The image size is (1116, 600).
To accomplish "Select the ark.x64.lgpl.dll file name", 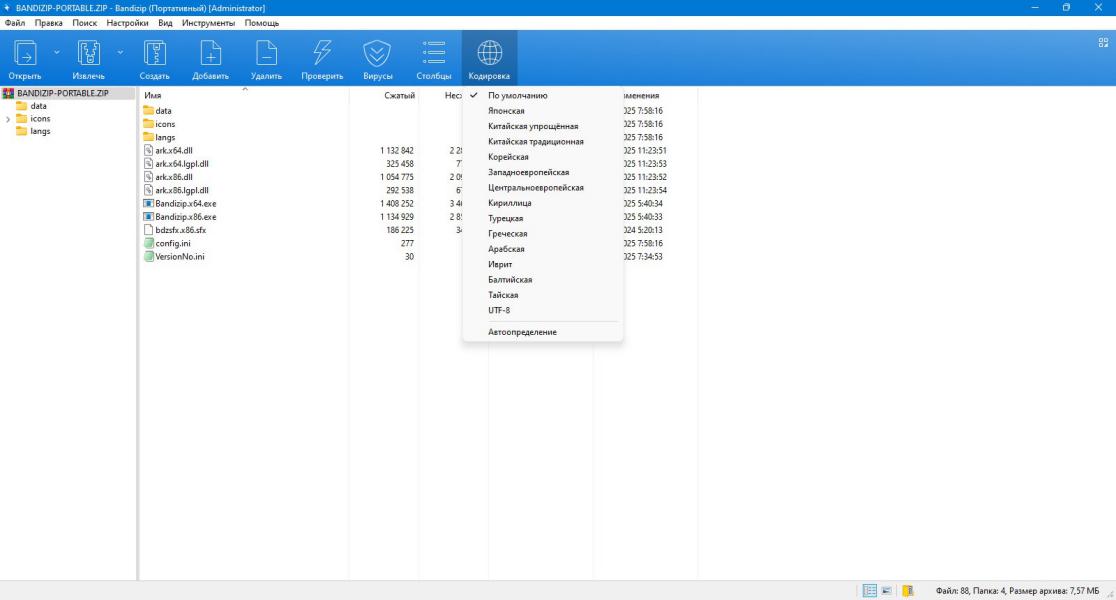I will pos(181,164).
